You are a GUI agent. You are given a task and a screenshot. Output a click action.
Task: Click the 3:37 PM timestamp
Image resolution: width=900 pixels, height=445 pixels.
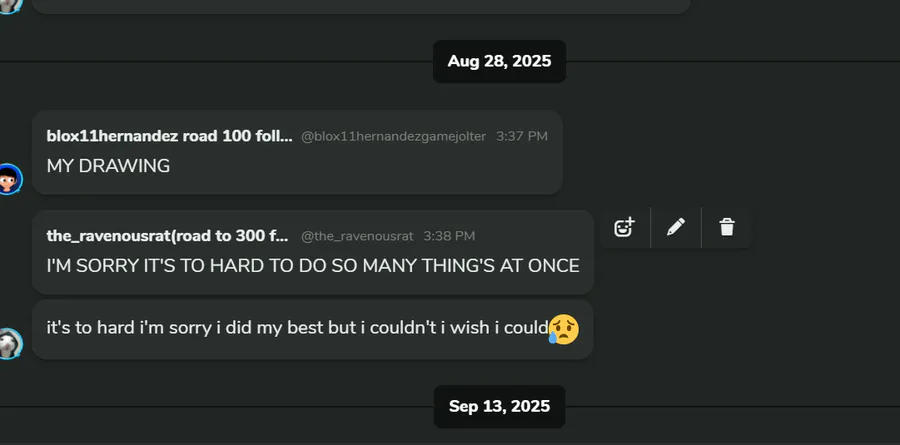[x=522, y=137]
